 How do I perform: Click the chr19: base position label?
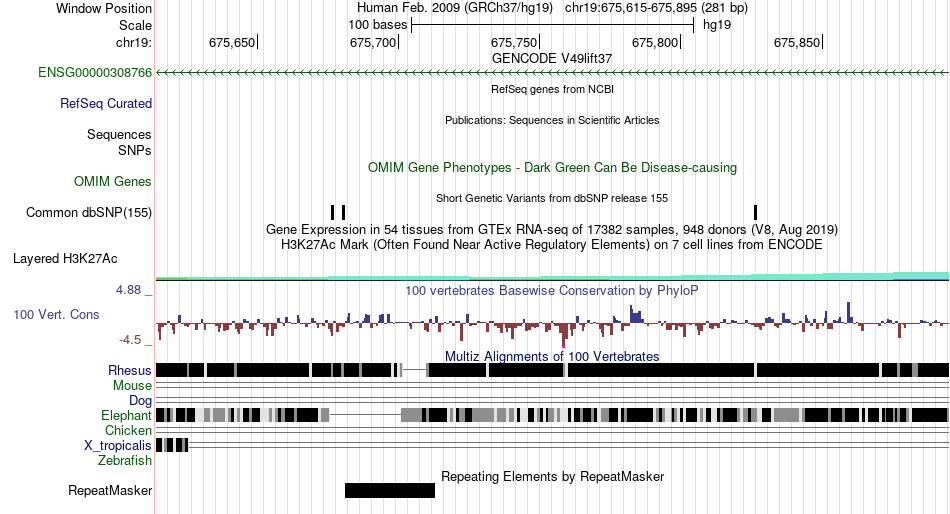click(134, 42)
